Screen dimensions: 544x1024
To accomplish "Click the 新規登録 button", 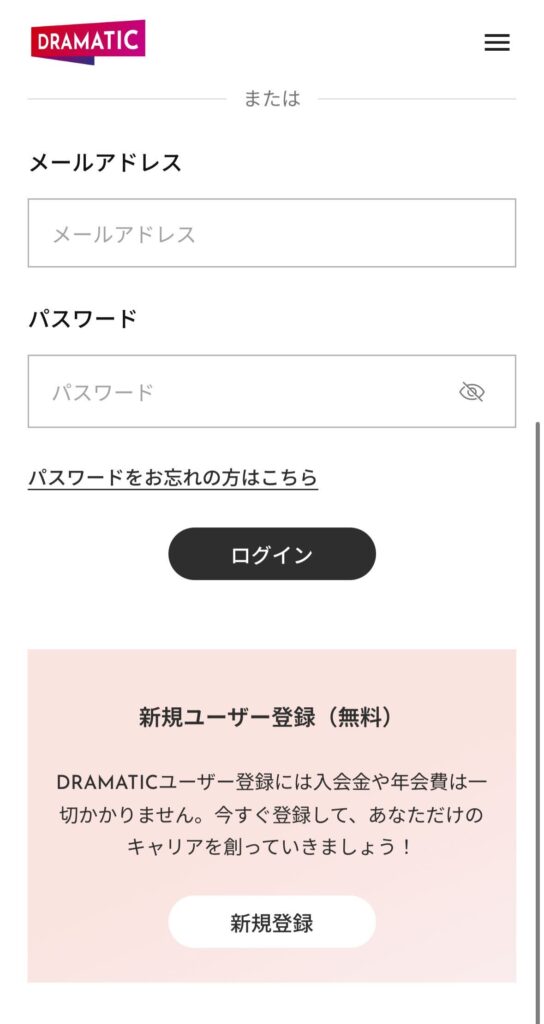I will click(272, 922).
